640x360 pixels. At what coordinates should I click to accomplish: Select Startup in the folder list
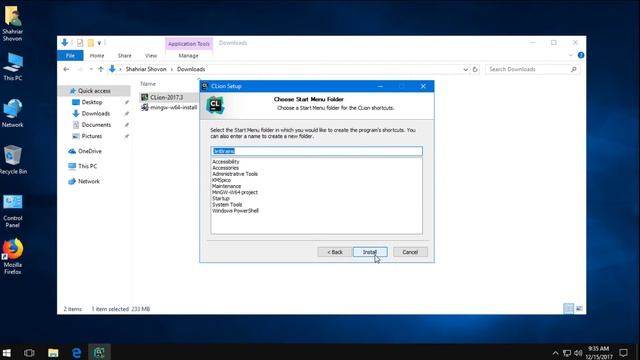click(x=221, y=198)
